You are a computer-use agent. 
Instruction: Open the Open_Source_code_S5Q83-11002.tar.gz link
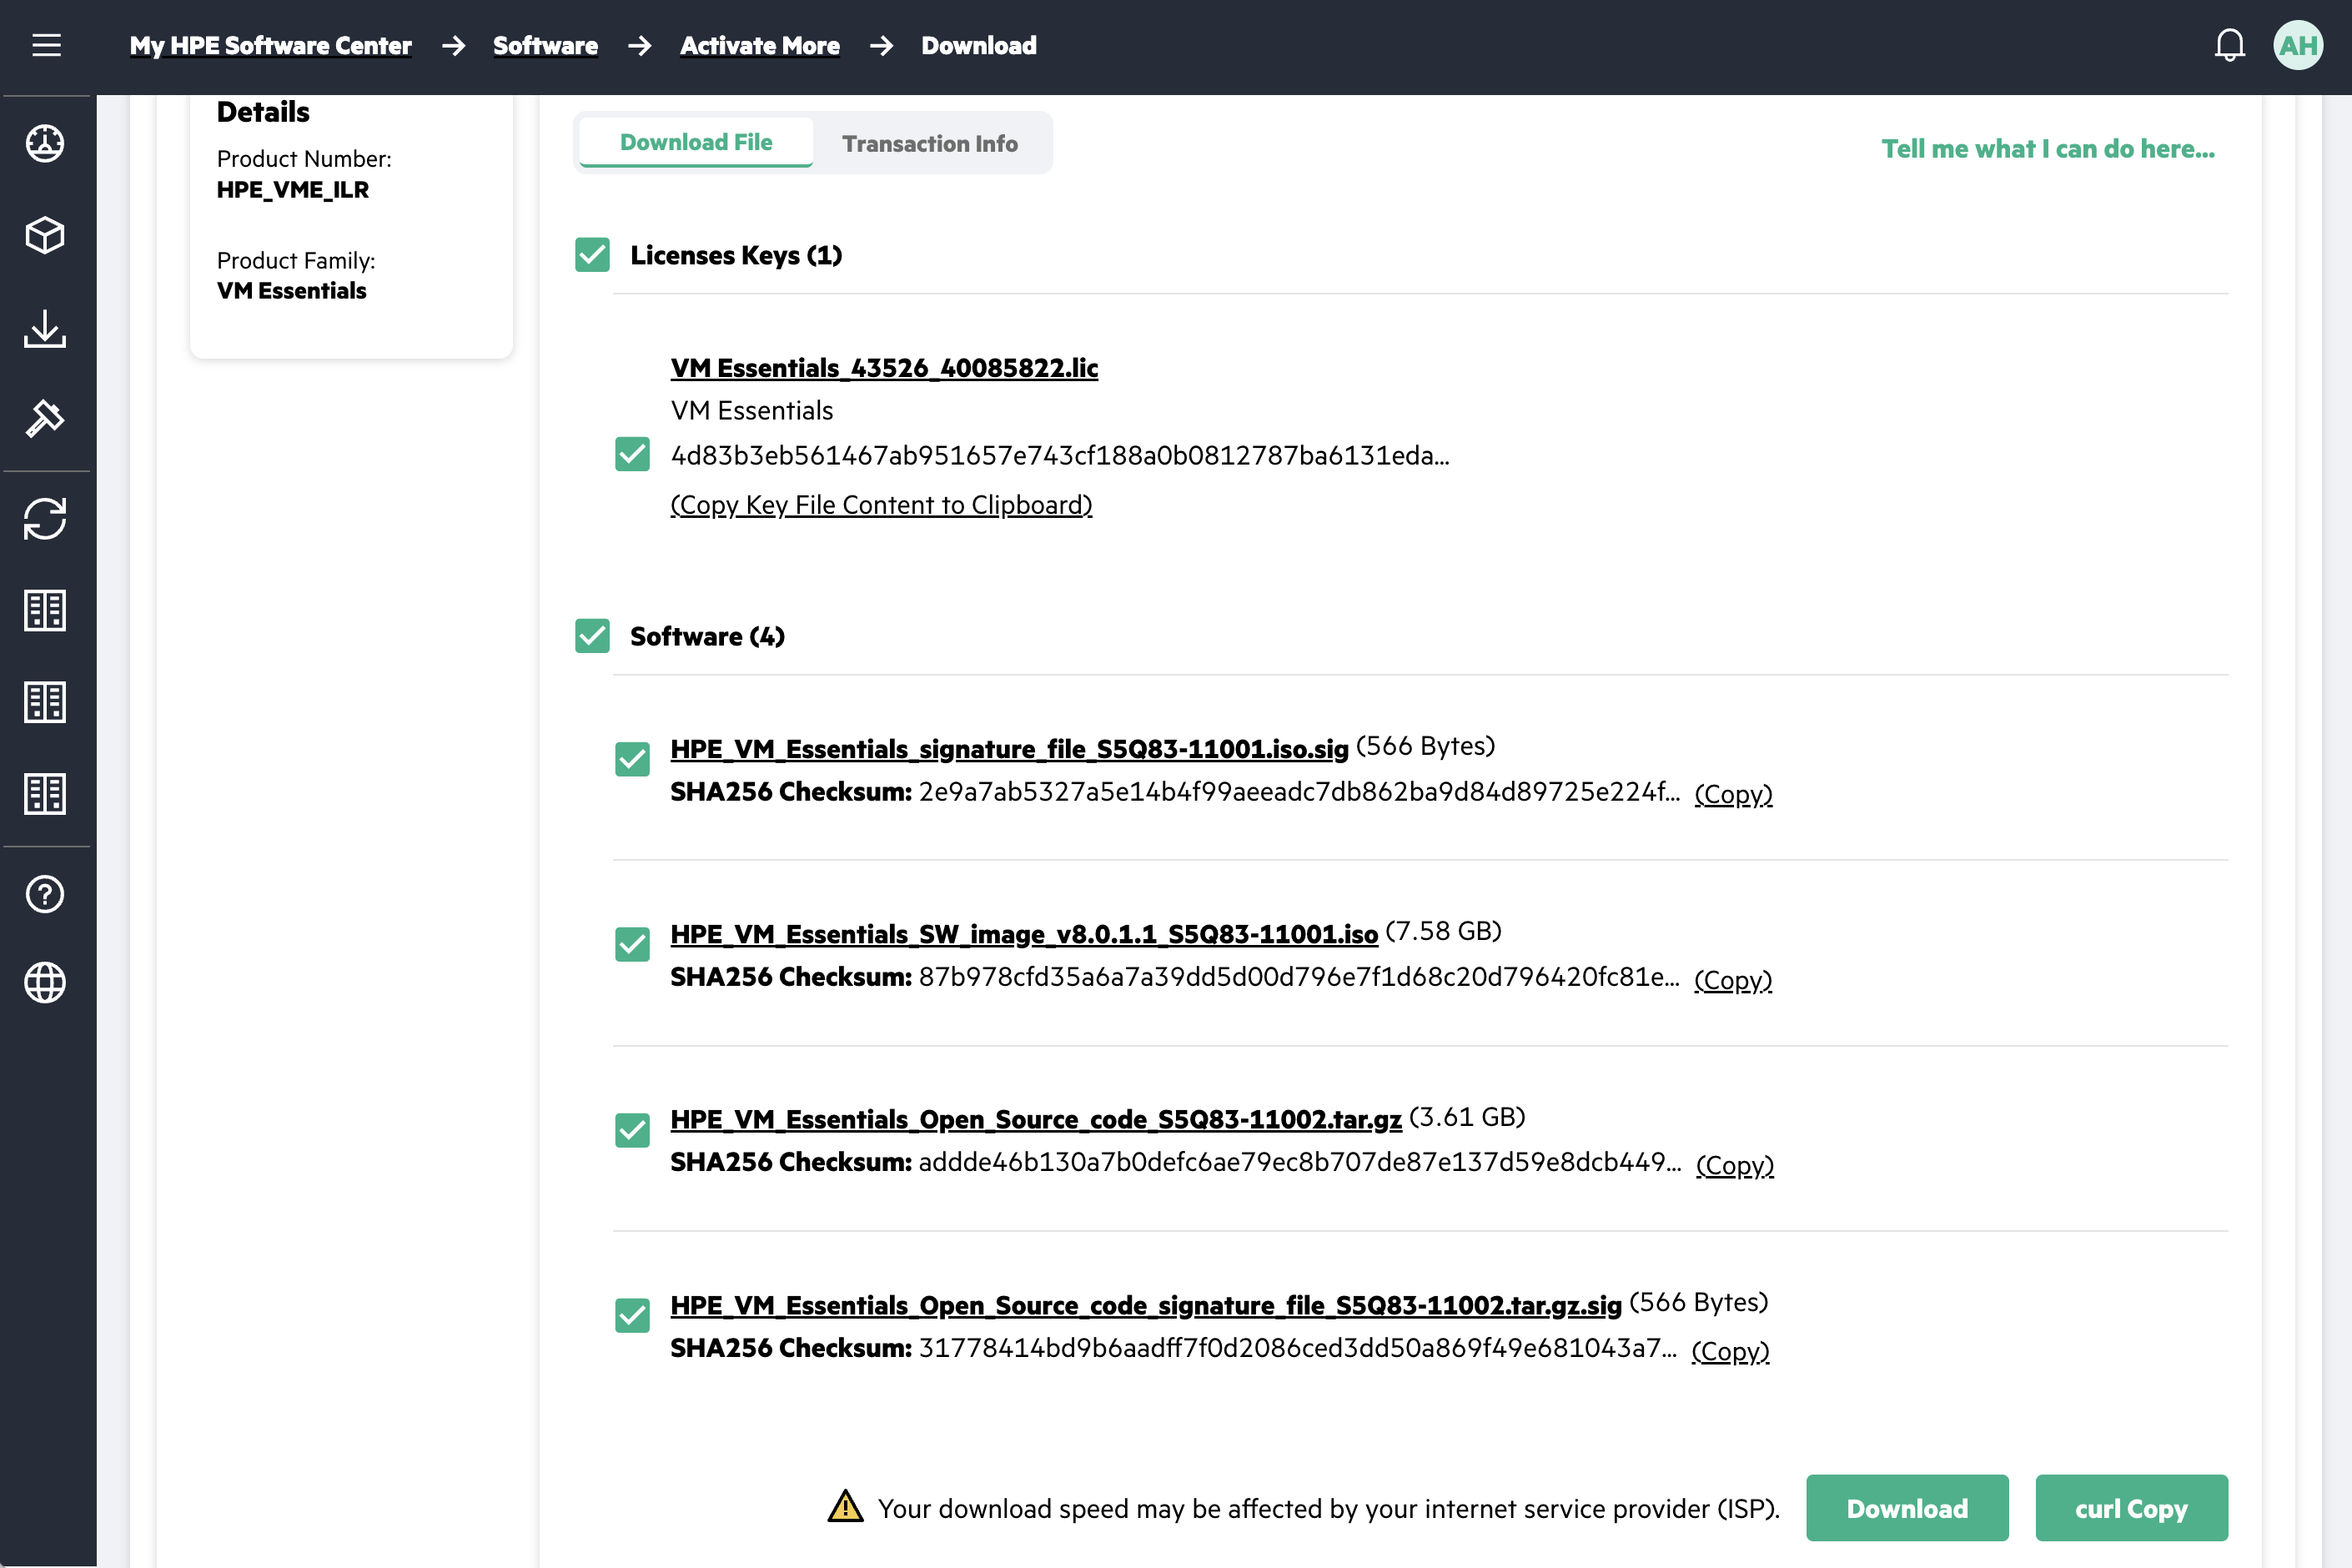point(1036,1119)
